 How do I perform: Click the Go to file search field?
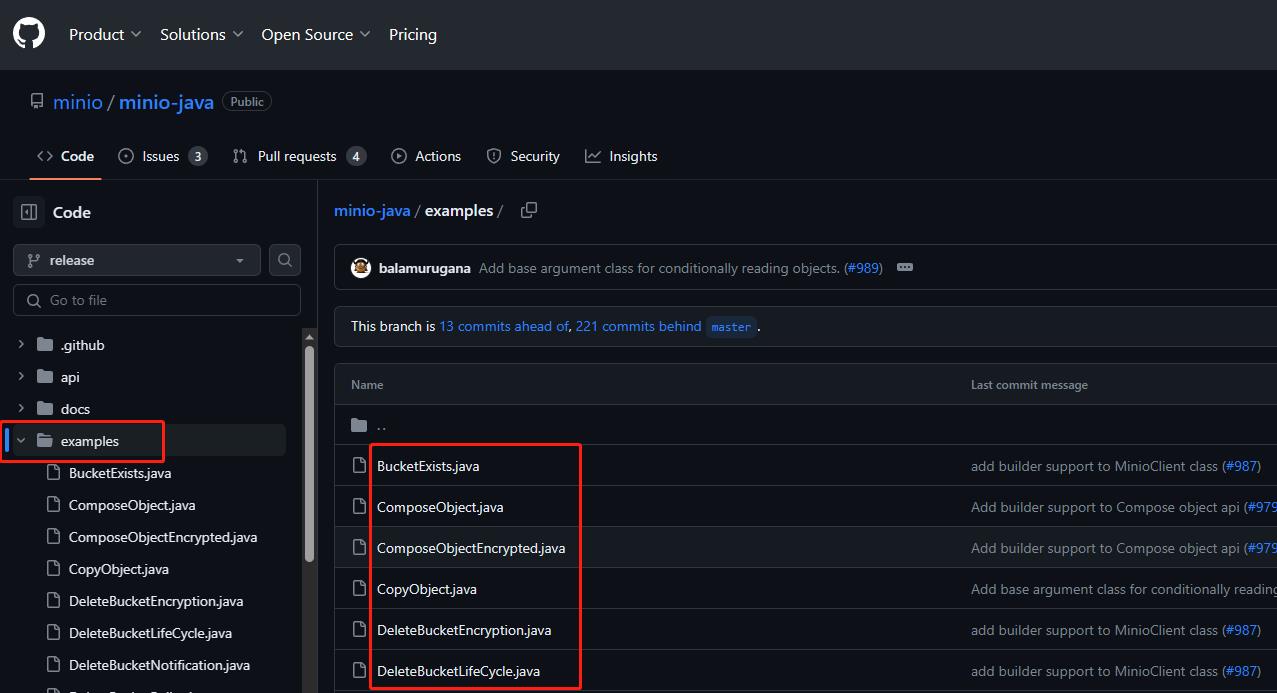coord(157,300)
